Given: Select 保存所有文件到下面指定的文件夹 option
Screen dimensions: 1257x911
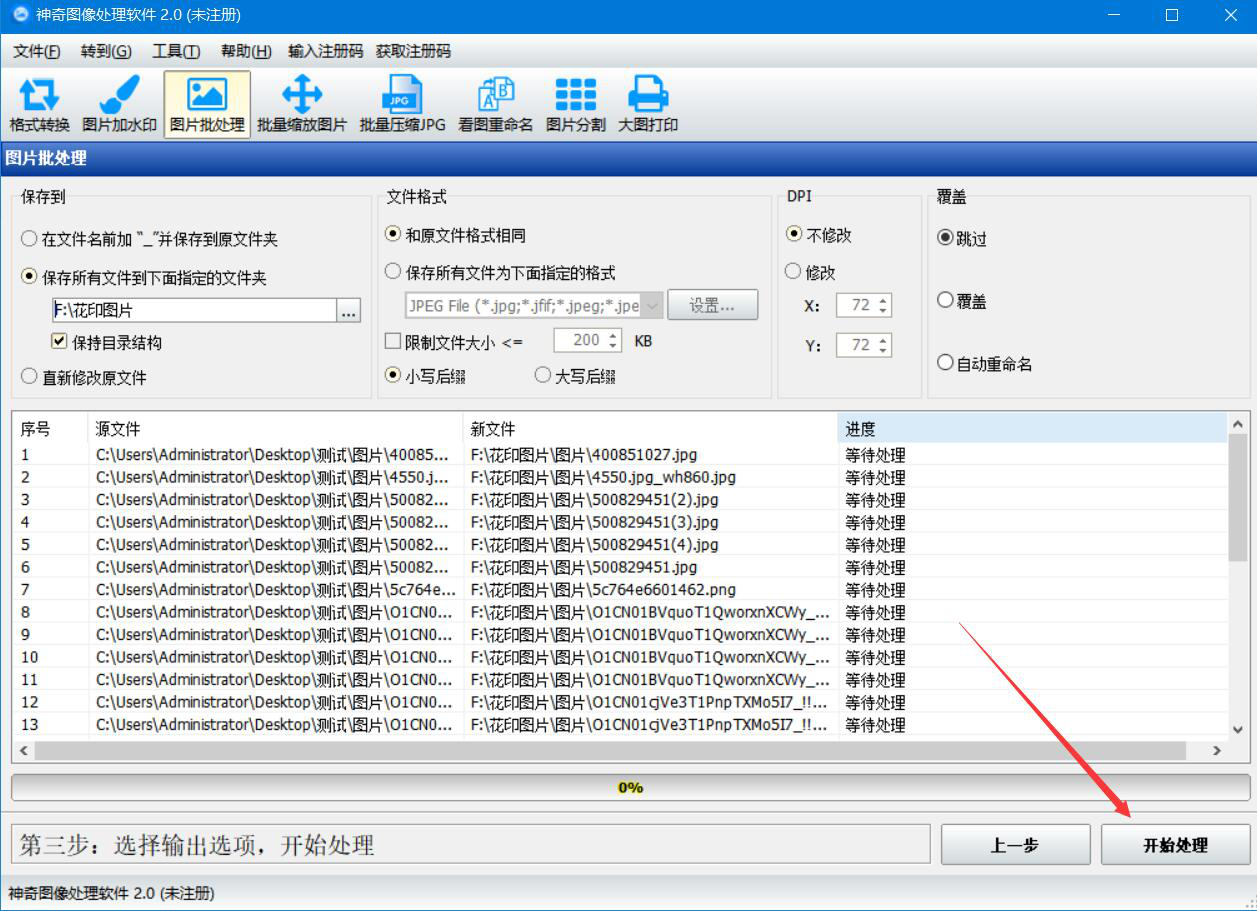Looking at the screenshot, I should coord(144,278).
